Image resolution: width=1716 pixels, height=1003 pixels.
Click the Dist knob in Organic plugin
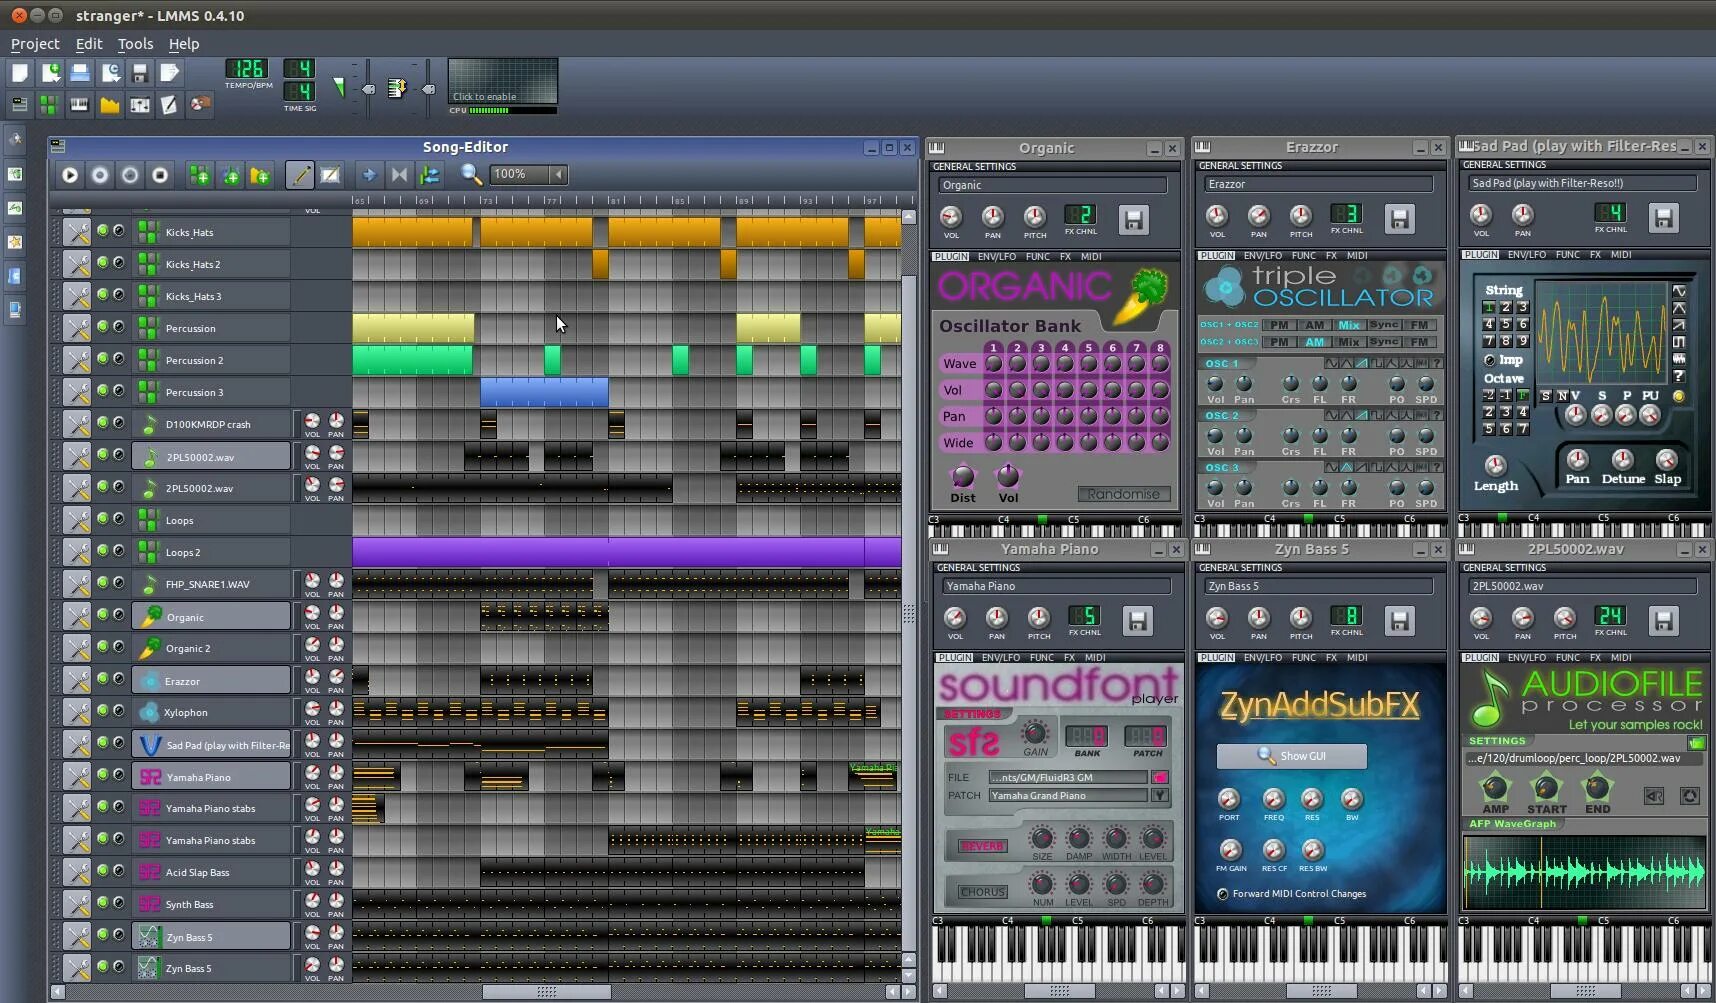click(x=962, y=475)
